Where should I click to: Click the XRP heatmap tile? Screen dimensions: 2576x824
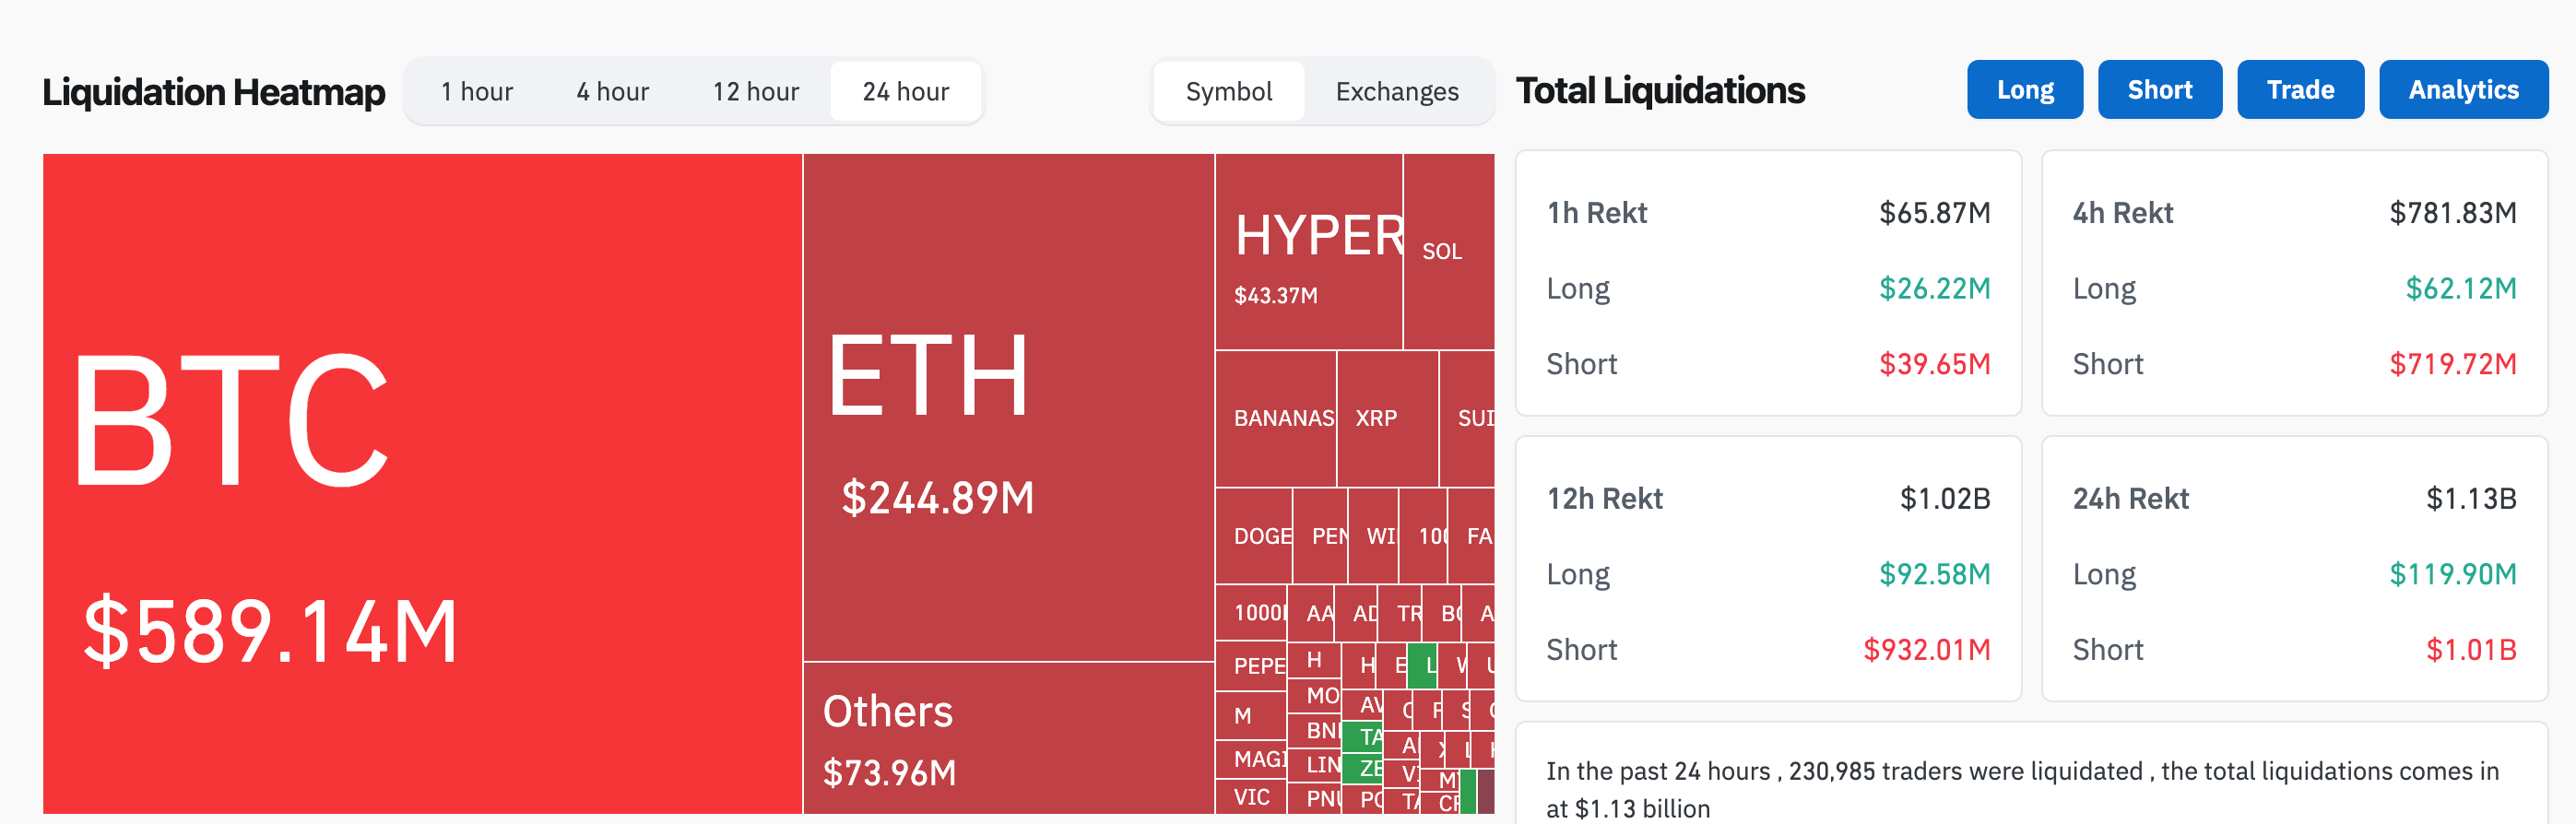1386,419
